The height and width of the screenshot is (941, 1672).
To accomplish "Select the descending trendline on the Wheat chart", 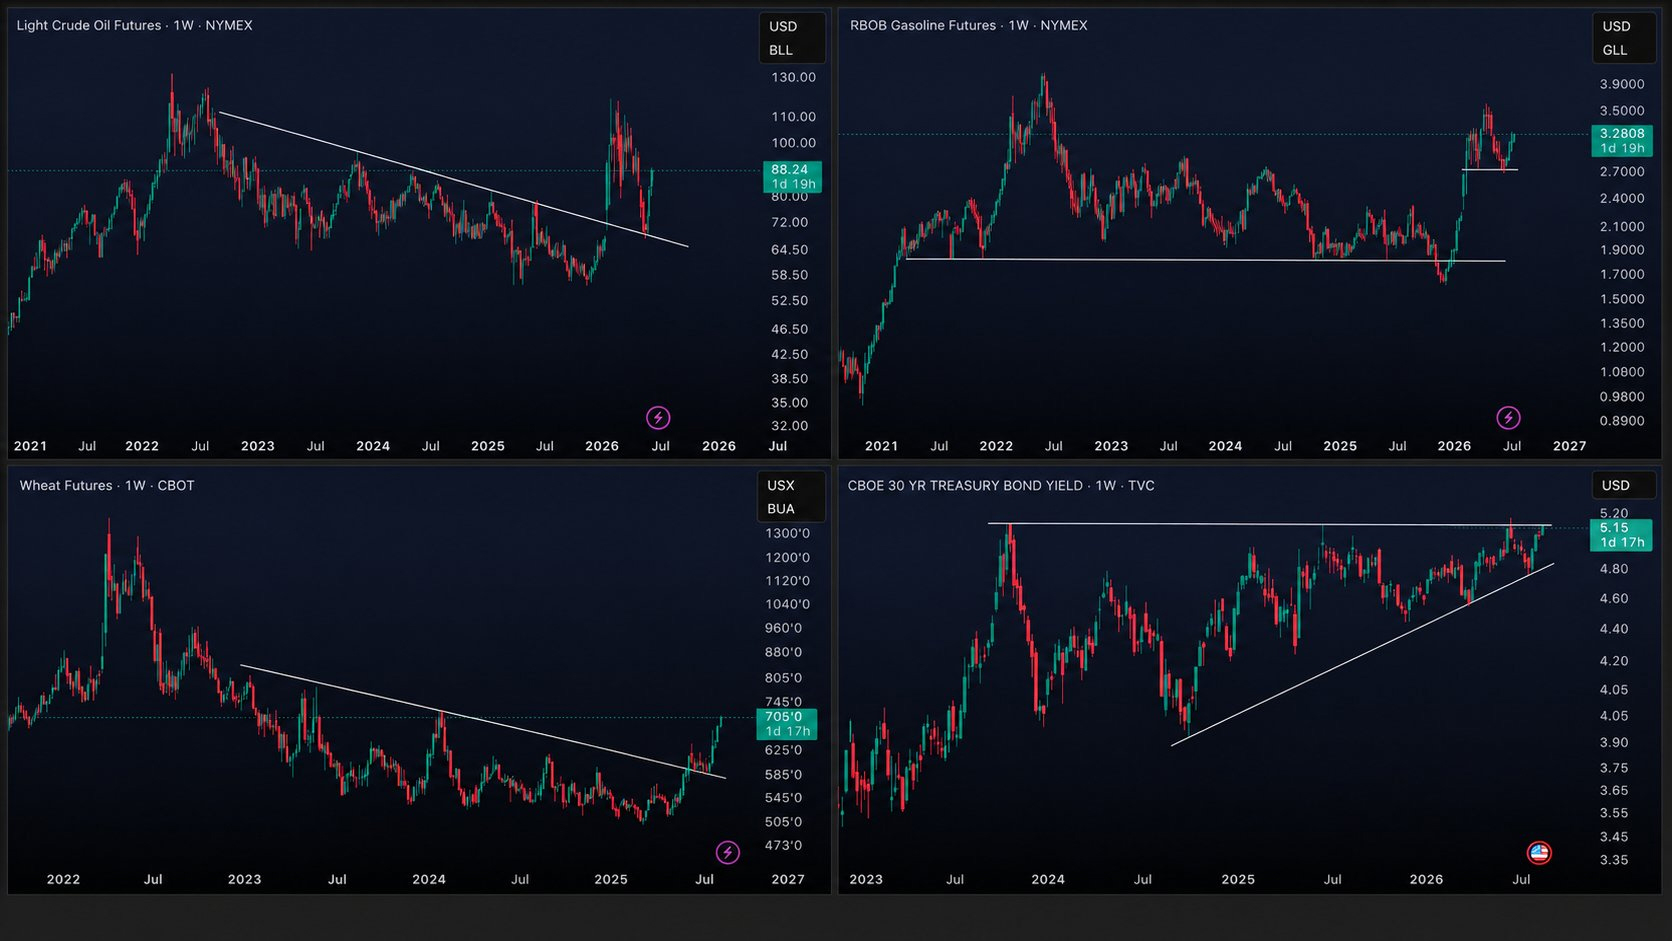I will click(x=483, y=721).
